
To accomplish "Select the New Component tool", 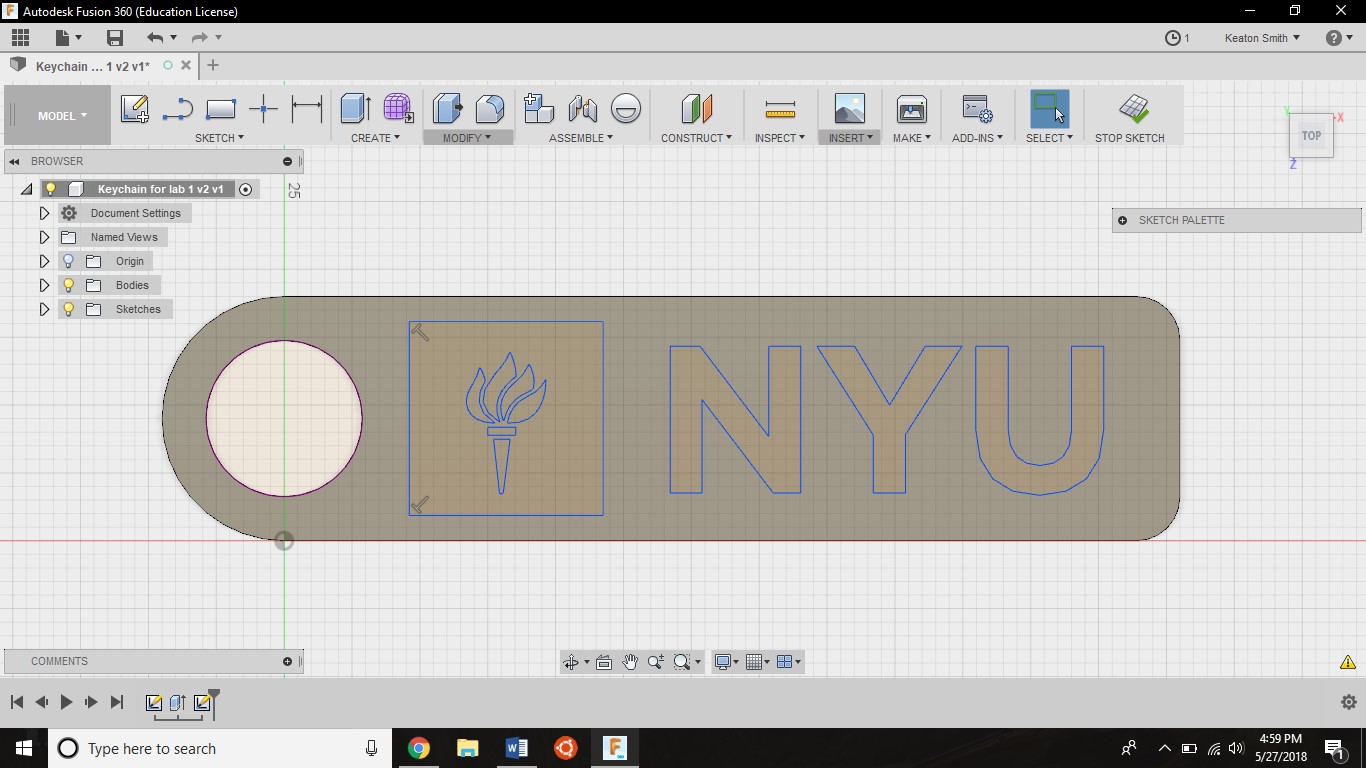I will [x=539, y=109].
